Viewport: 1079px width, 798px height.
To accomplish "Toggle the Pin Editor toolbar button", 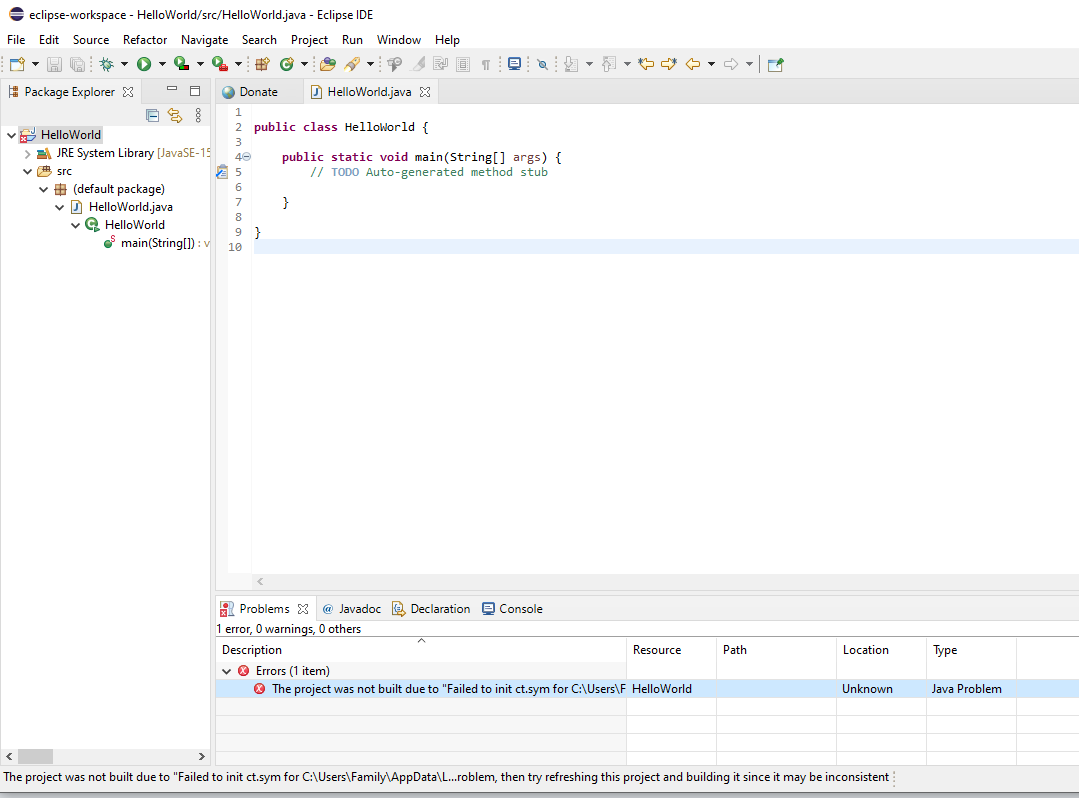I will click(x=542, y=64).
